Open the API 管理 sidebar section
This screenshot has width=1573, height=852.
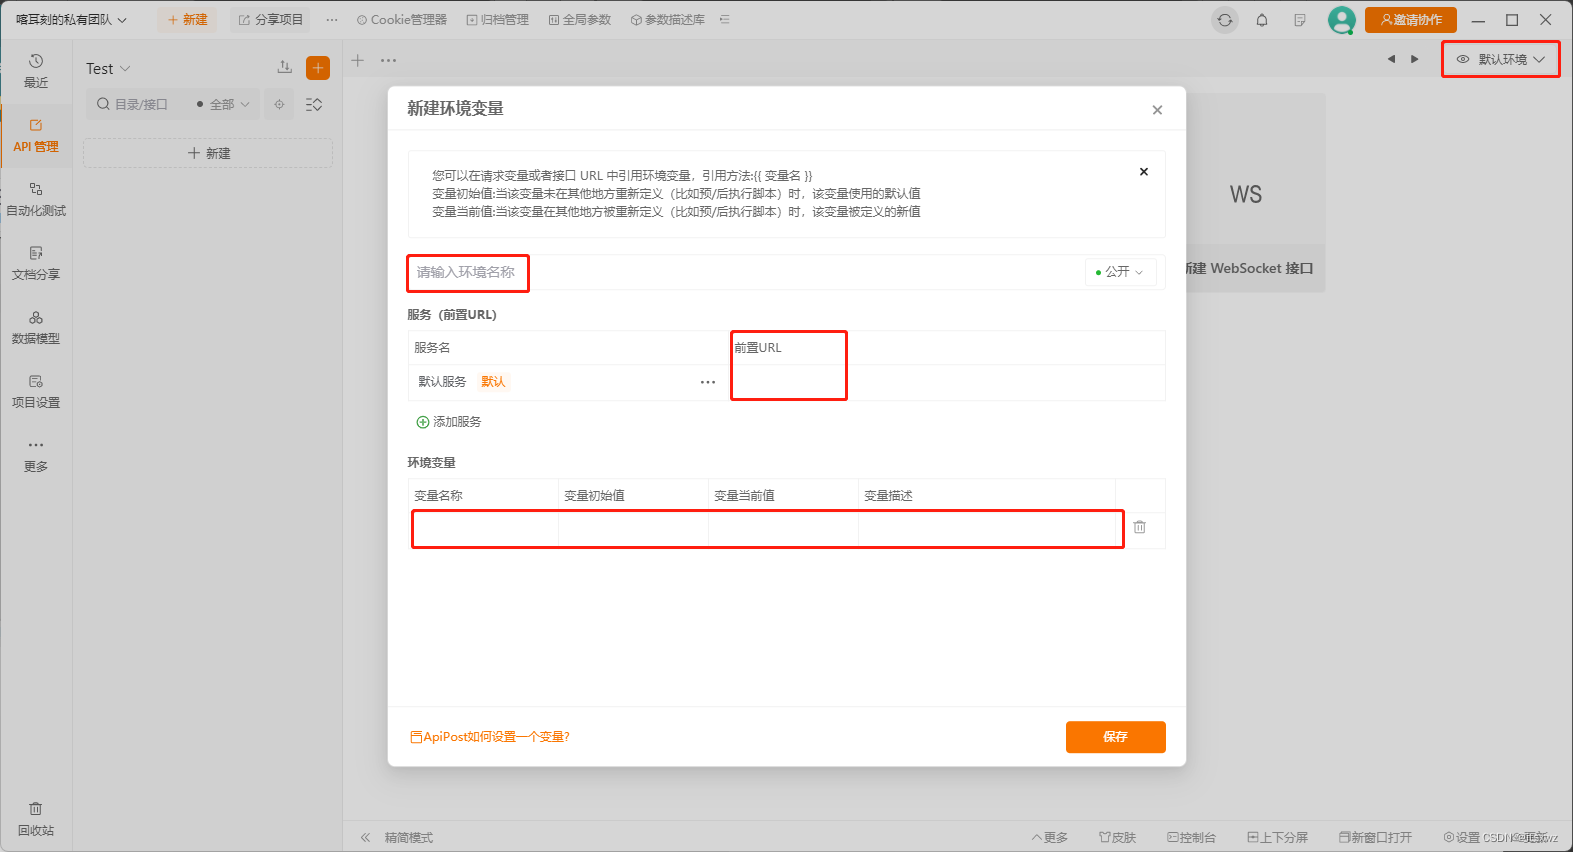(x=36, y=135)
